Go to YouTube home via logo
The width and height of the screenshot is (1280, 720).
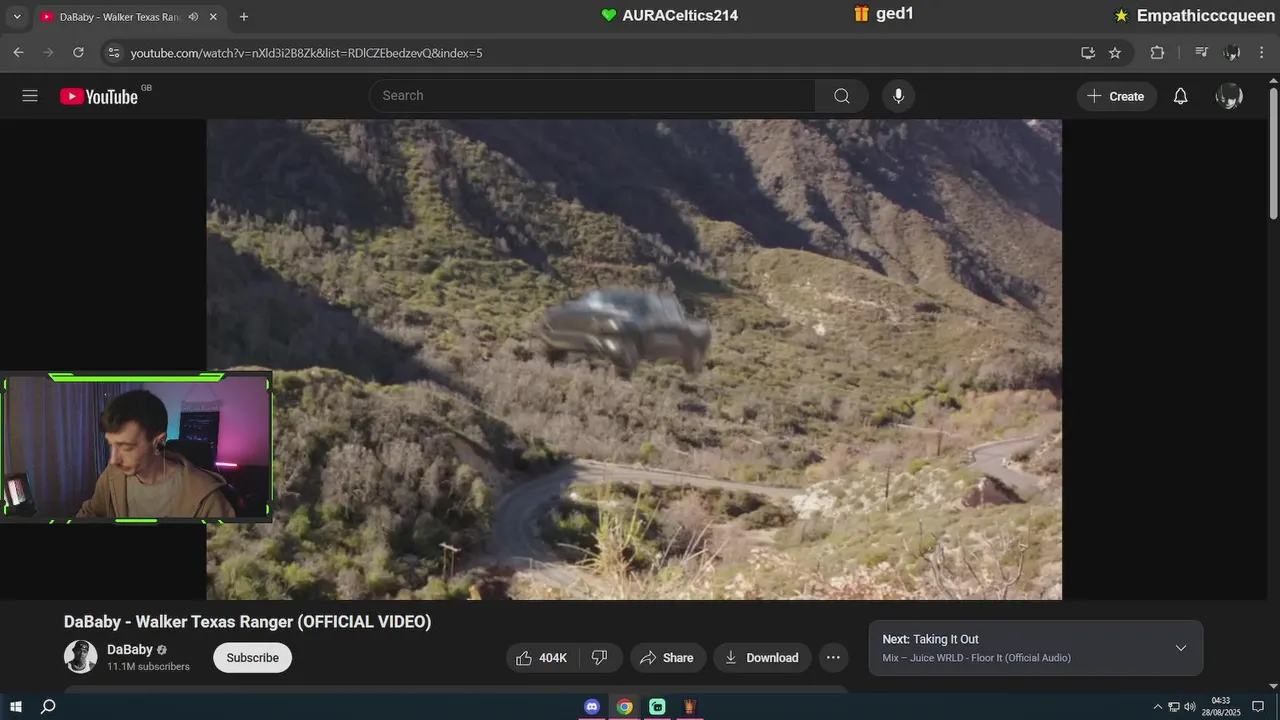(99, 96)
